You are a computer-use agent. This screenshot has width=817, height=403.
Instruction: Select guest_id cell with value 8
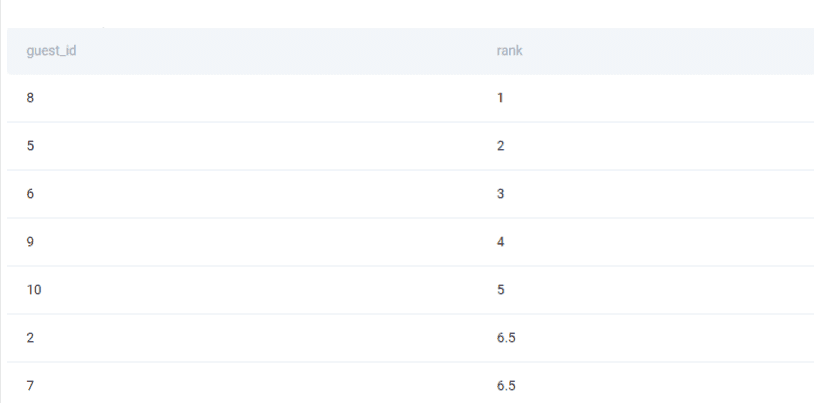(31, 98)
